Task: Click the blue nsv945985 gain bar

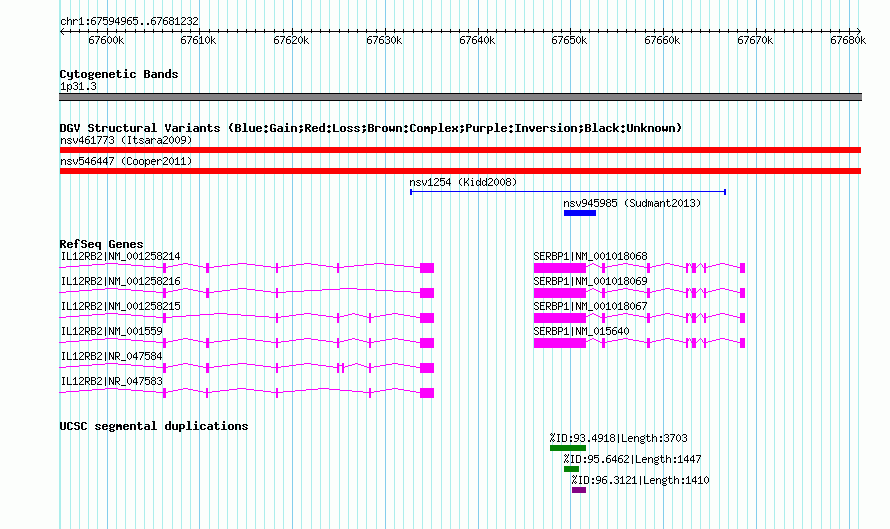Action: pyautogui.click(x=580, y=213)
